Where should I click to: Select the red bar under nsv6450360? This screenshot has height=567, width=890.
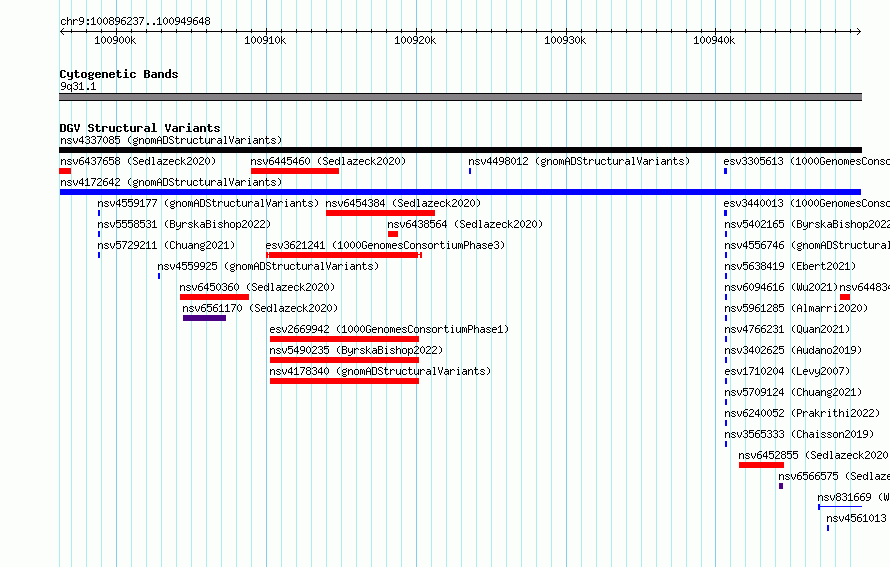click(215, 297)
